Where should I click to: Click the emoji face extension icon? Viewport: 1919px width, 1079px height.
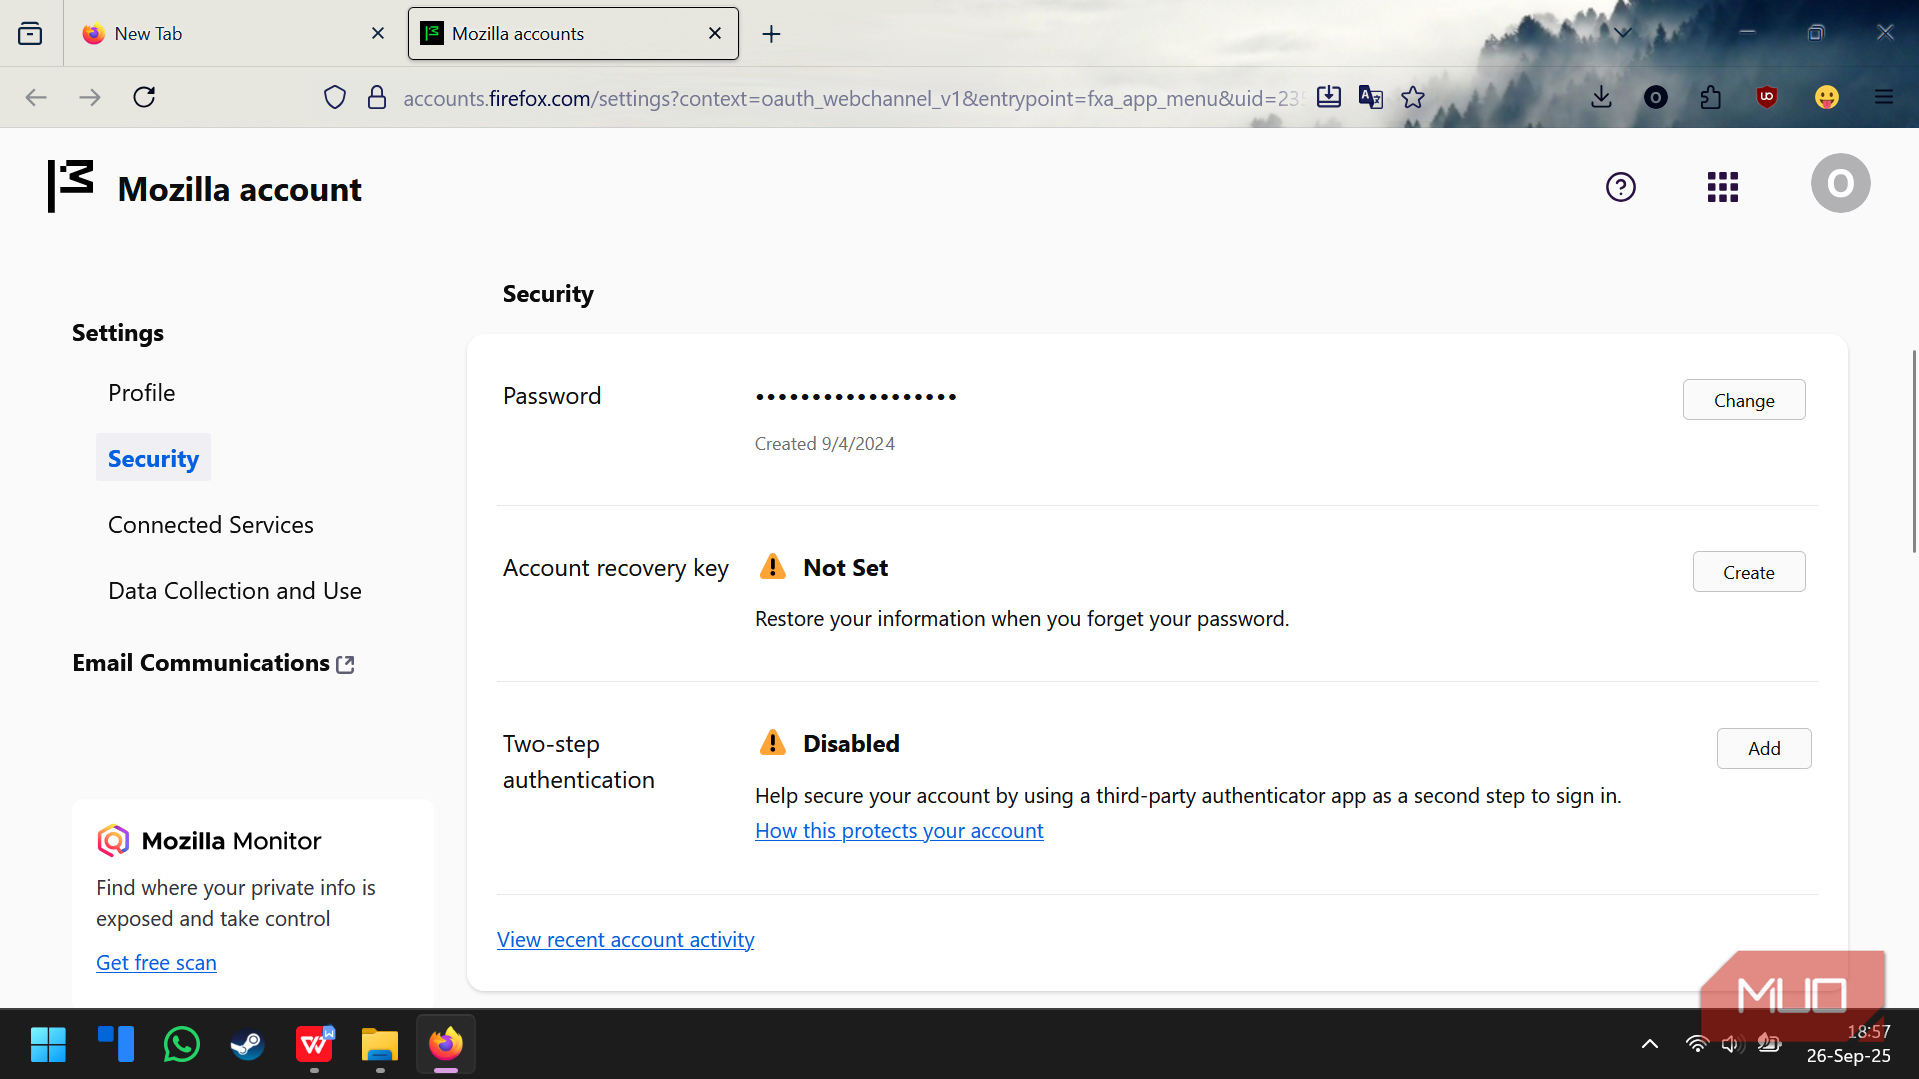(x=1827, y=97)
